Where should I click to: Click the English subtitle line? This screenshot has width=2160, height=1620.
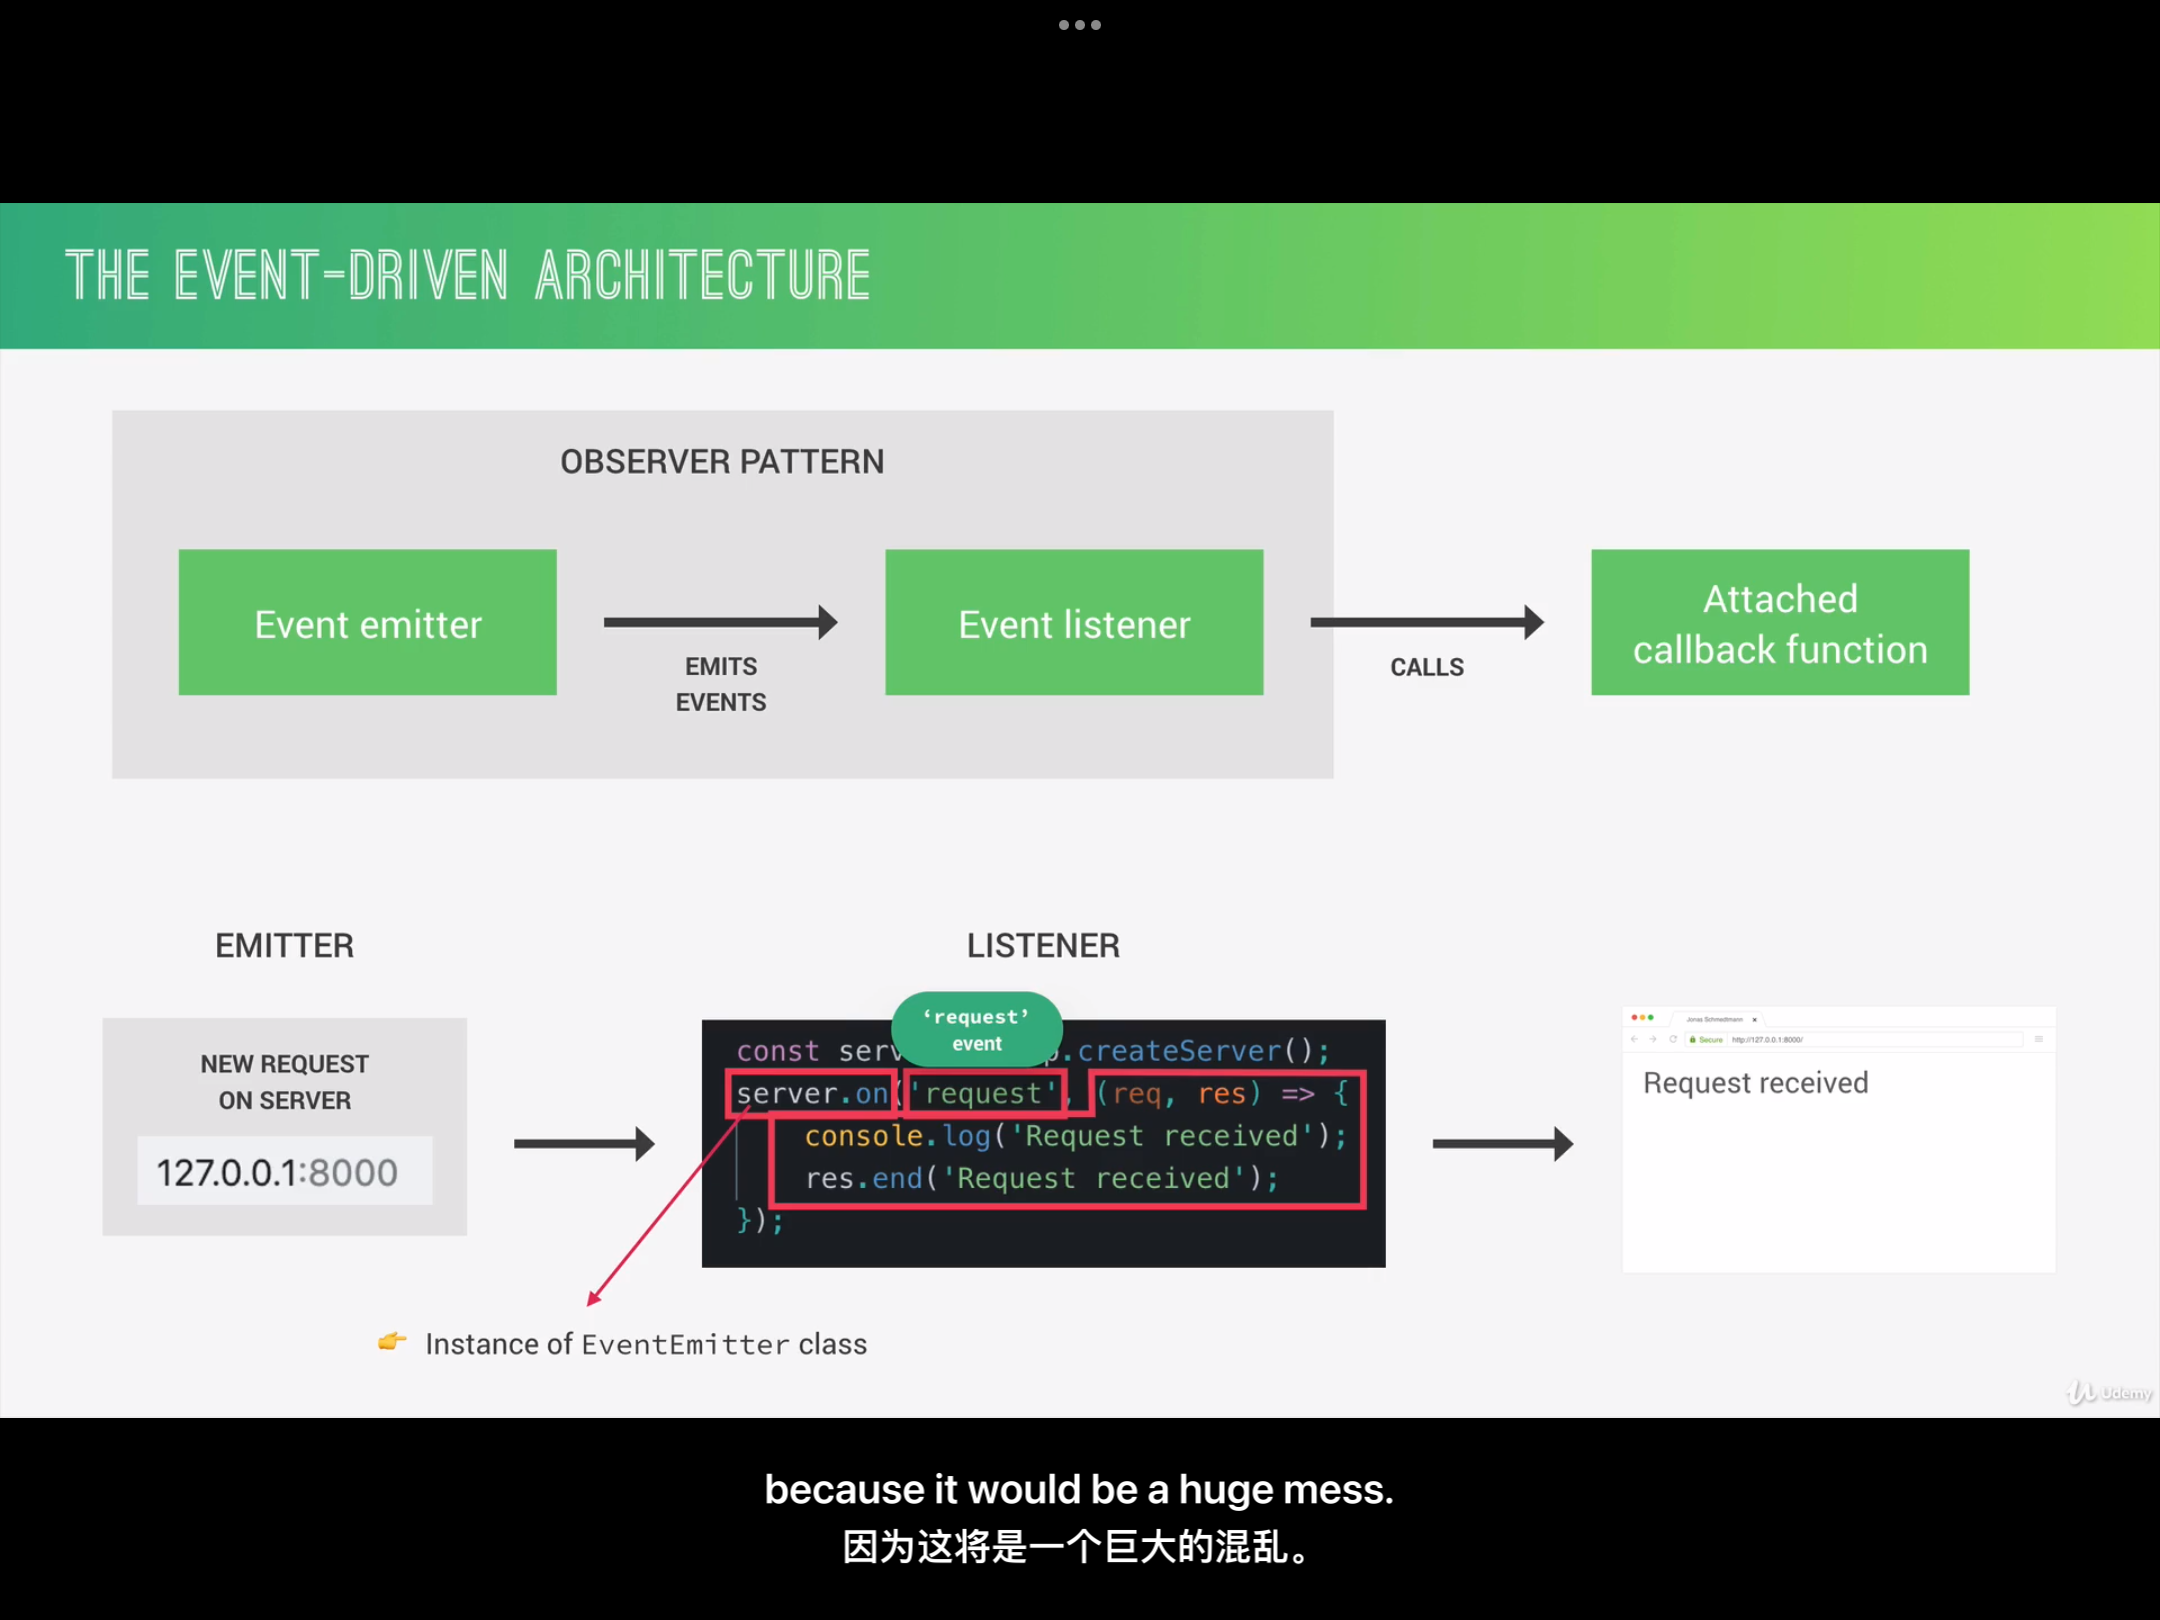click(x=1079, y=1490)
